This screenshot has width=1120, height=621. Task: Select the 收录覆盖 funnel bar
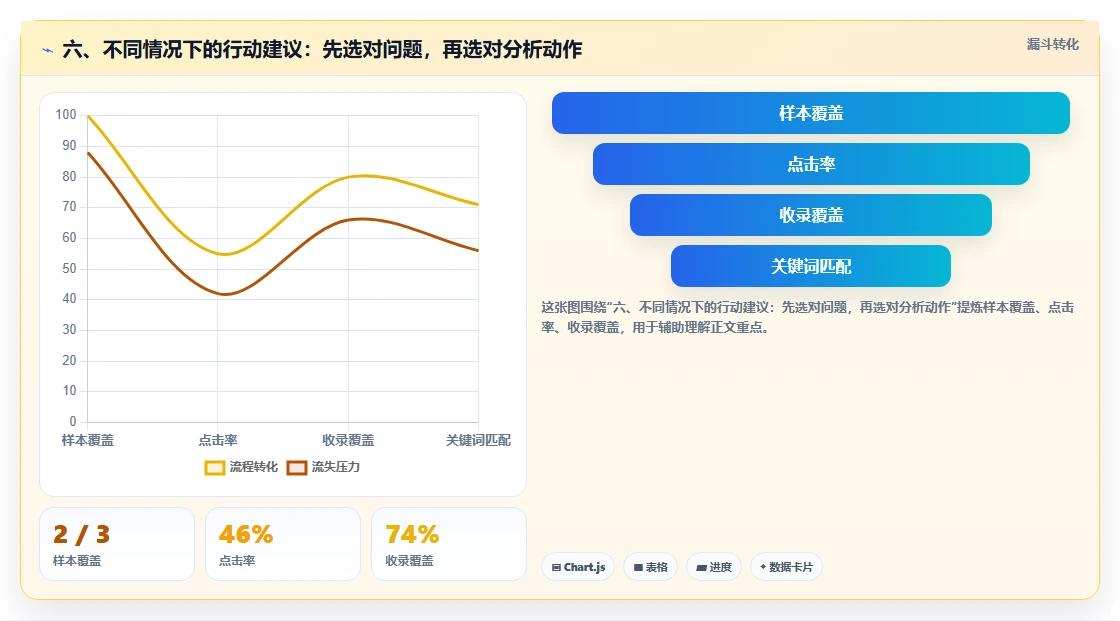(811, 215)
